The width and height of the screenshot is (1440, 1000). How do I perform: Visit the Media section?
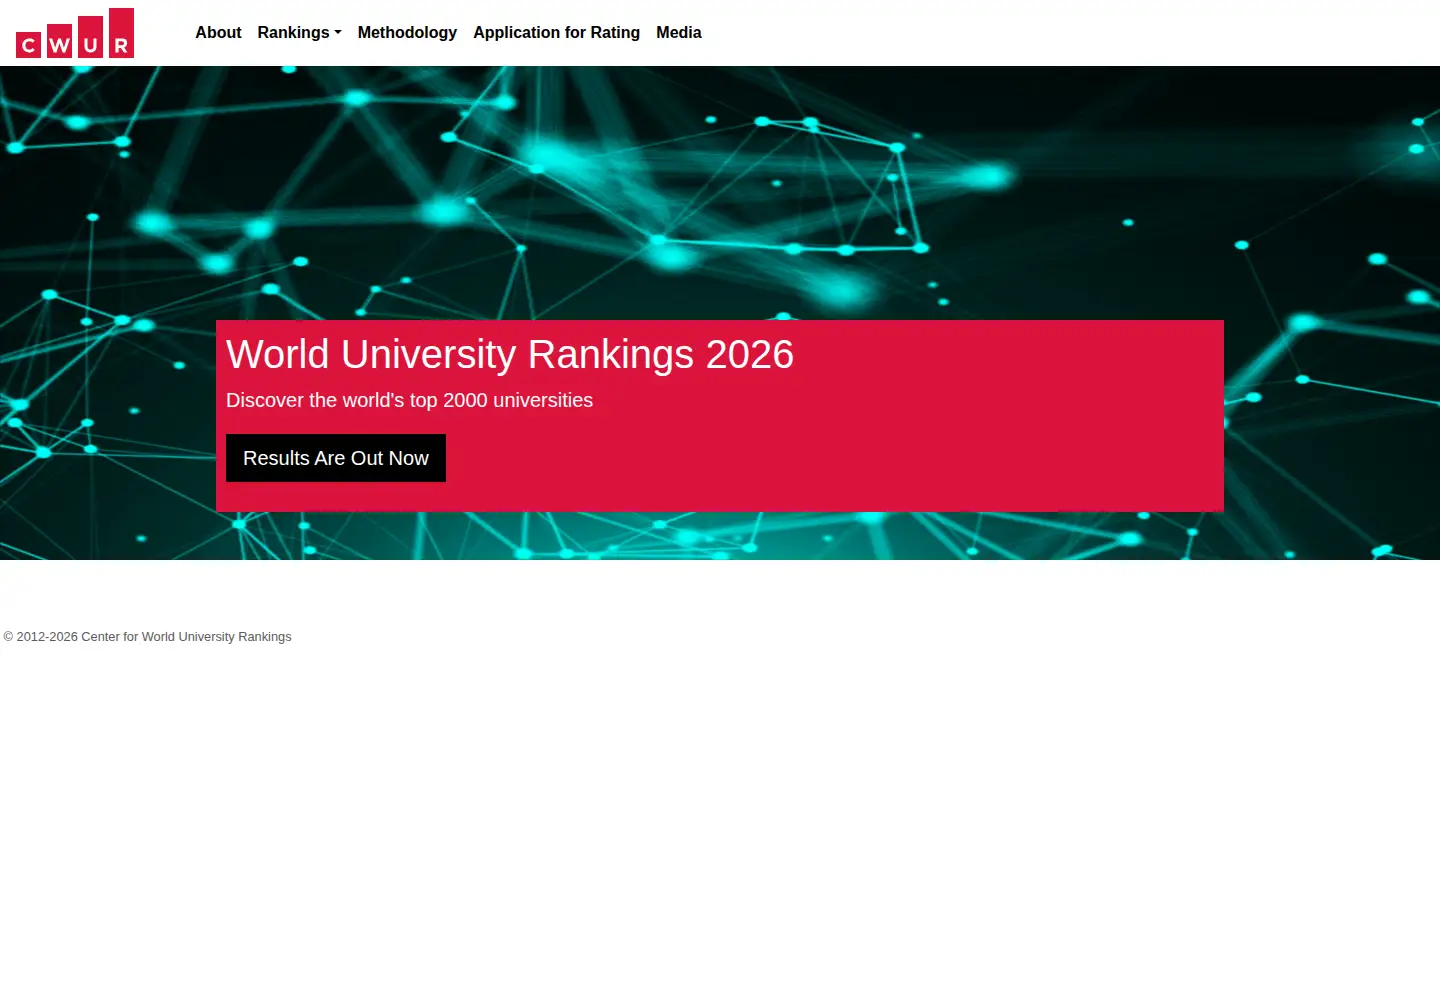pyautogui.click(x=679, y=32)
